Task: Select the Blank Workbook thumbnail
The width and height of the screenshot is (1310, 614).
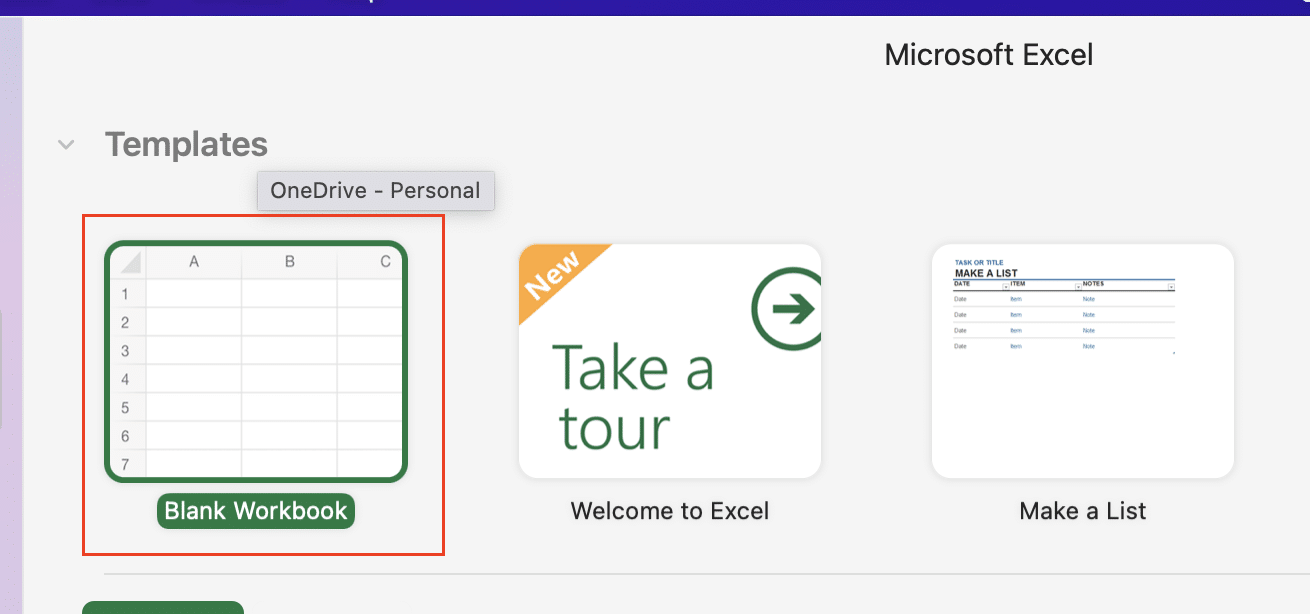Action: (x=256, y=361)
